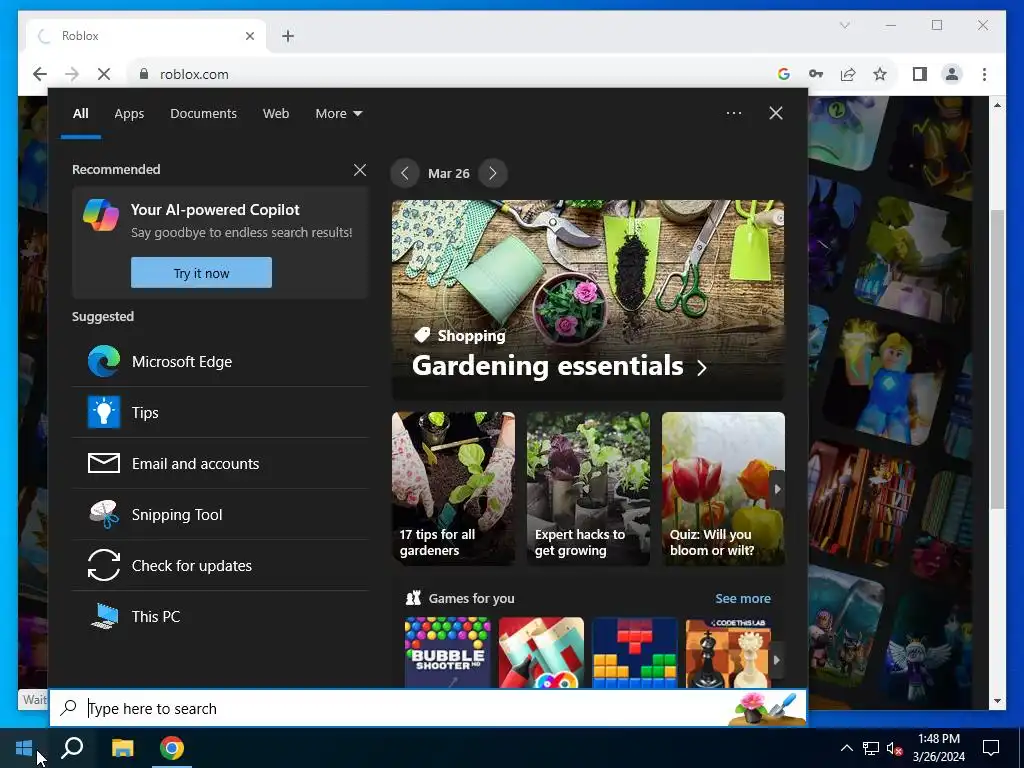Open the blocks puzzle game tile

(x=635, y=652)
